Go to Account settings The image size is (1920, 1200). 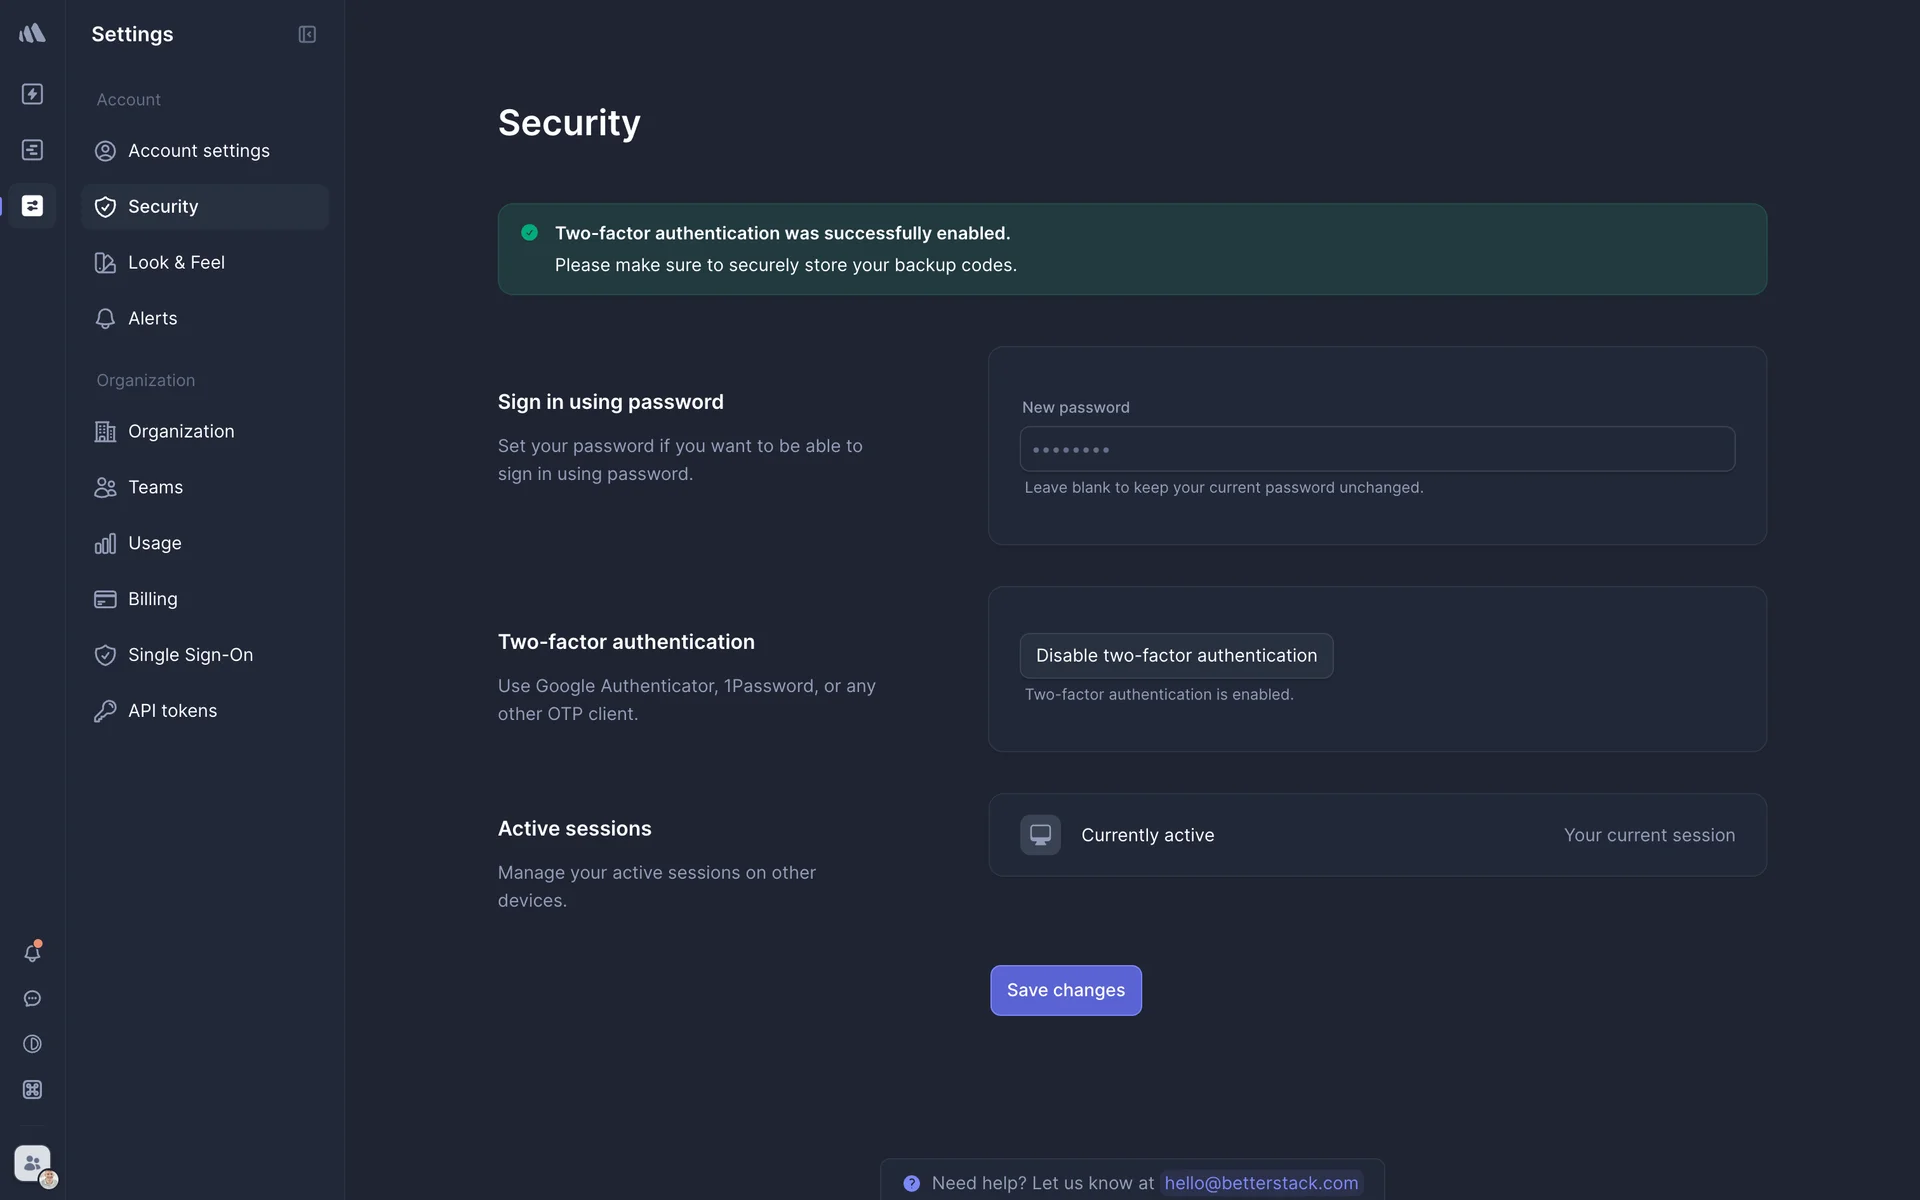pyautogui.click(x=198, y=151)
